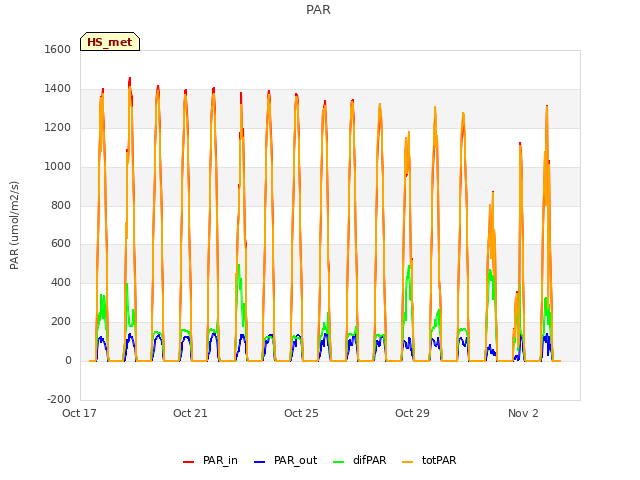Click the Nov 2 x-axis tick label

coord(523,413)
